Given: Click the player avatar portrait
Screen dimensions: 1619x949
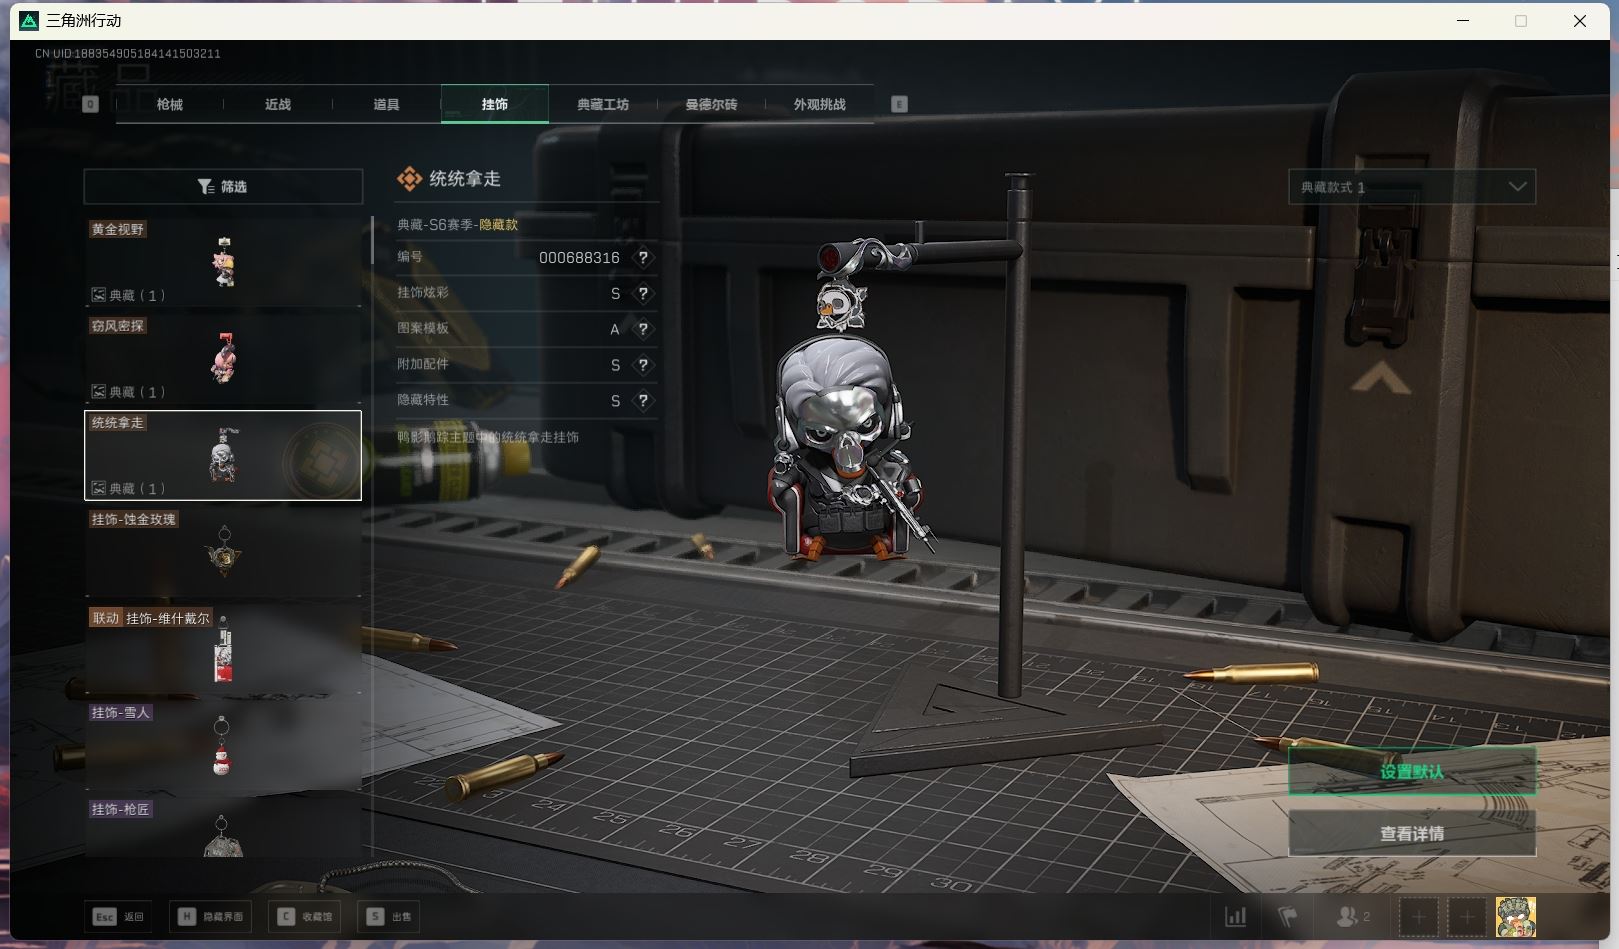Looking at the screenshot, I should pyautogui.click(x=1515, y=916).
